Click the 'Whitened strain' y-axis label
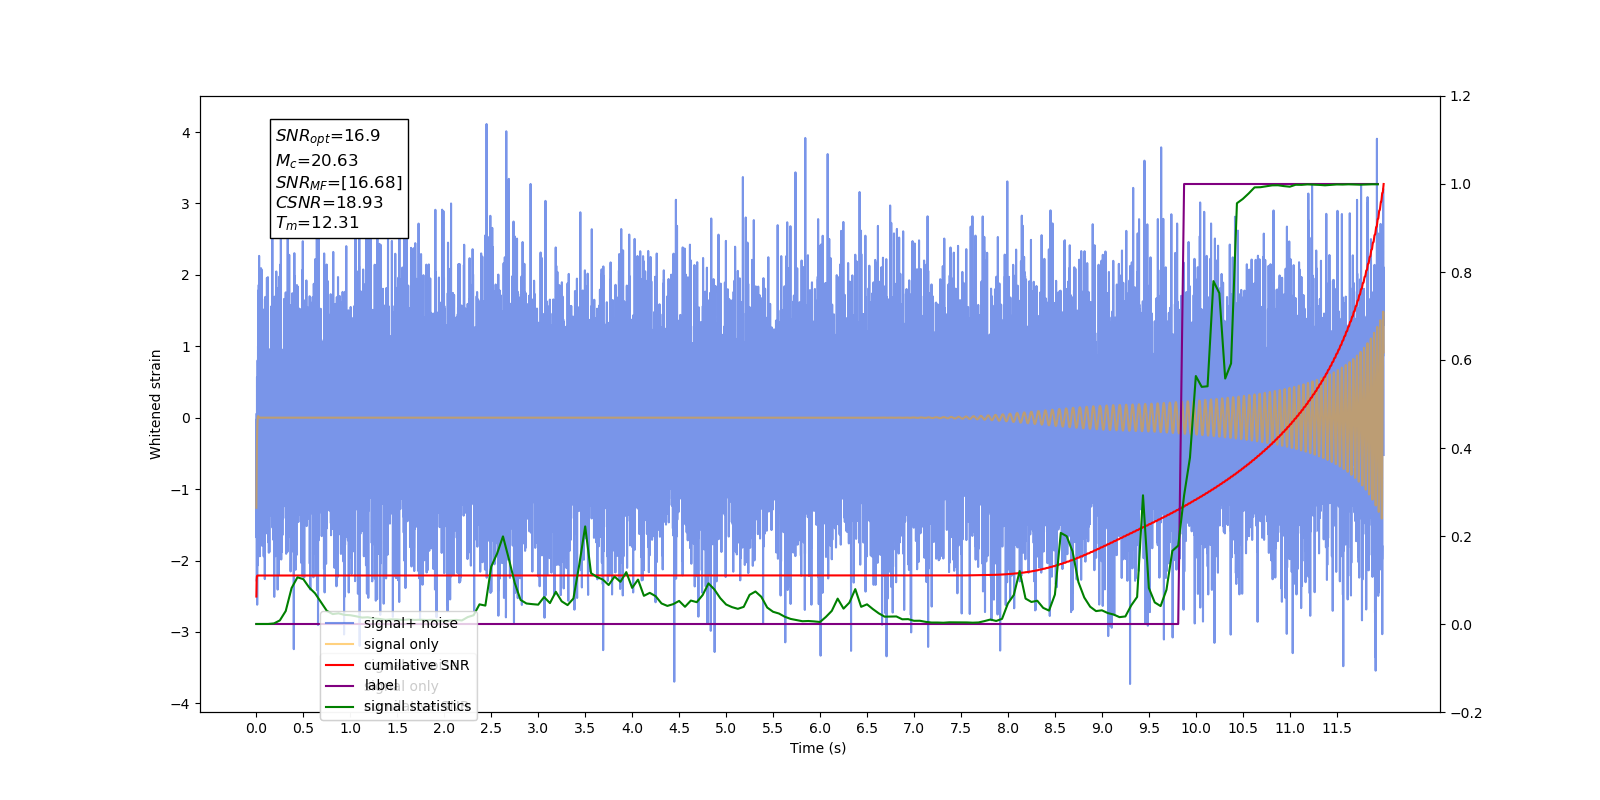The image size is (1600, 800). click(x=156, y=404)
